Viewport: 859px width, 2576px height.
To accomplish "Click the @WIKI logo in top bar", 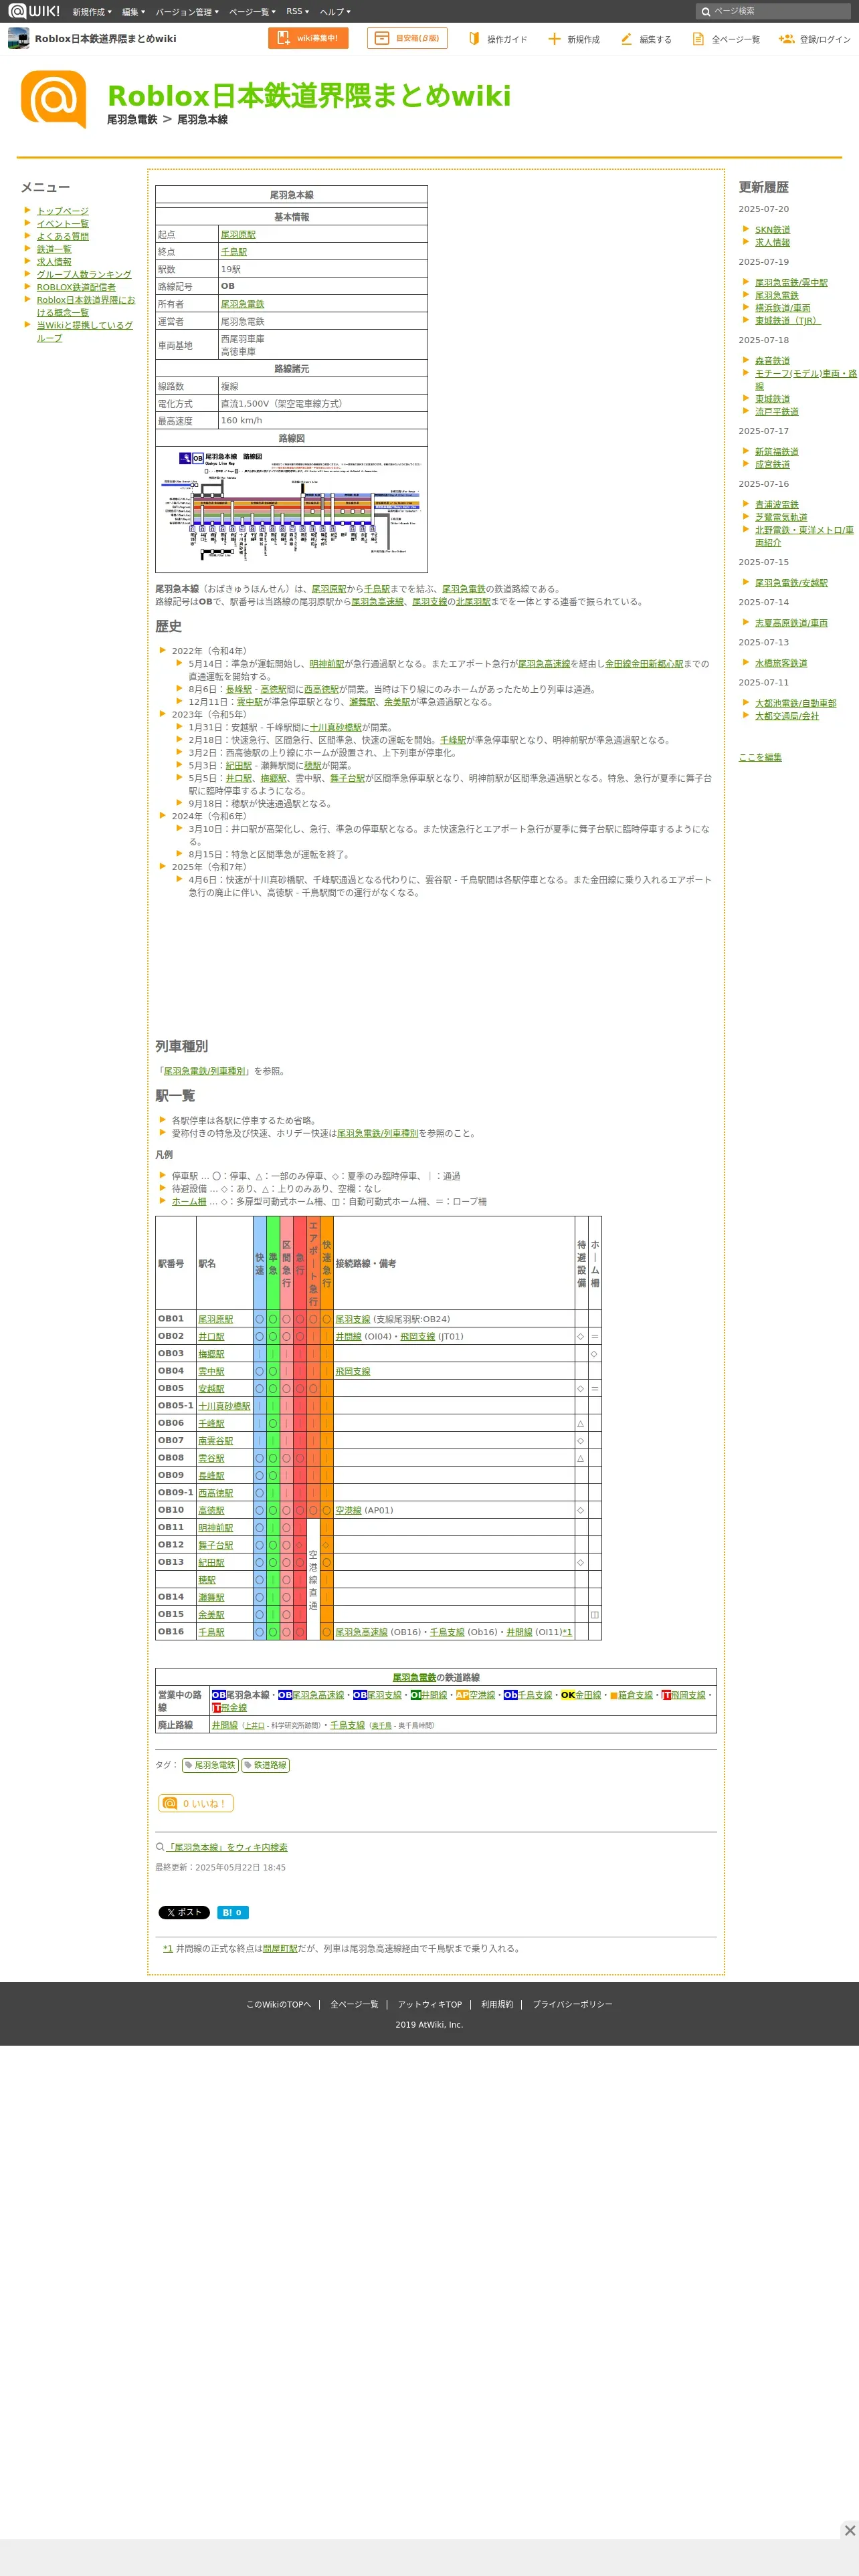I will point(33,11).
